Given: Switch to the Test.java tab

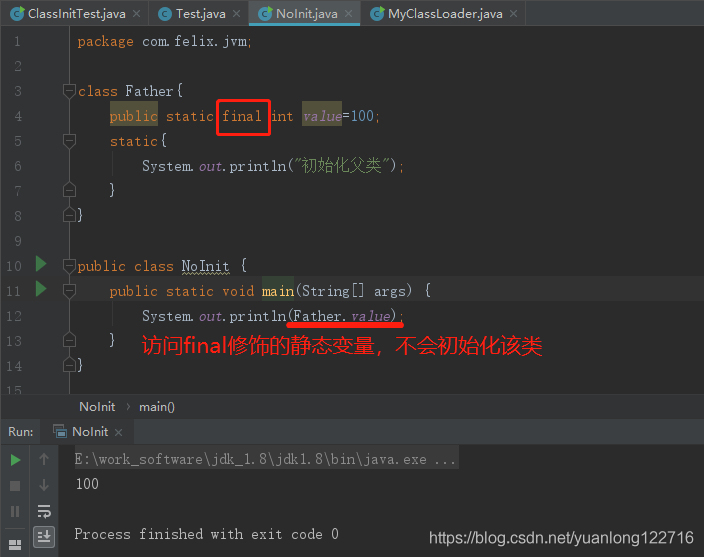Looking at the screenshot, I should pyautogui.click(x=200, y=14).
